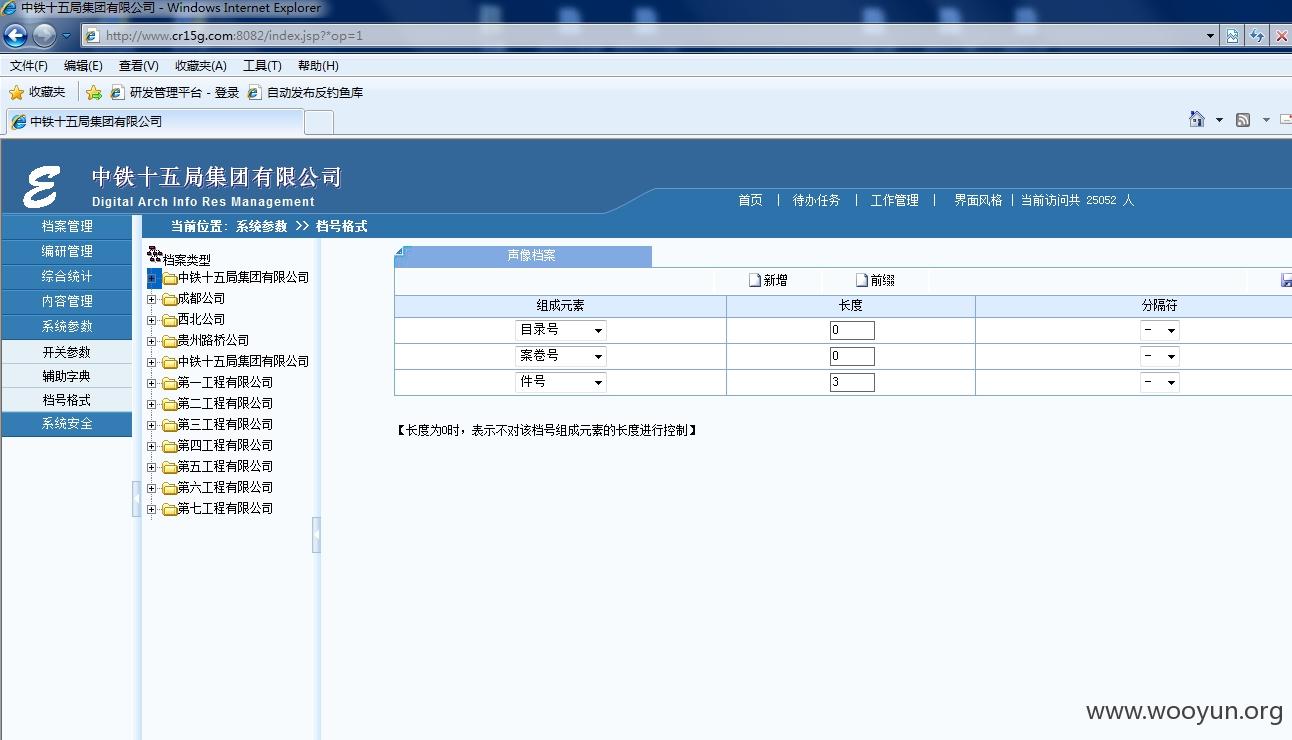Image resolution: width=1292 pixels, height=740 pixels.
Task: Click the IE home page icon
Action: tap(1197, 119)
